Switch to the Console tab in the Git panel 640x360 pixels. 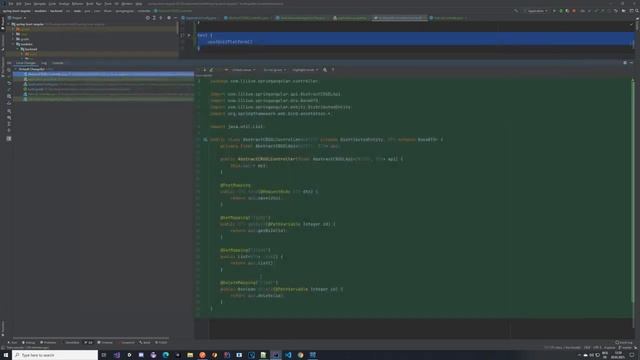pyautogui.click(x=58, y=63)
